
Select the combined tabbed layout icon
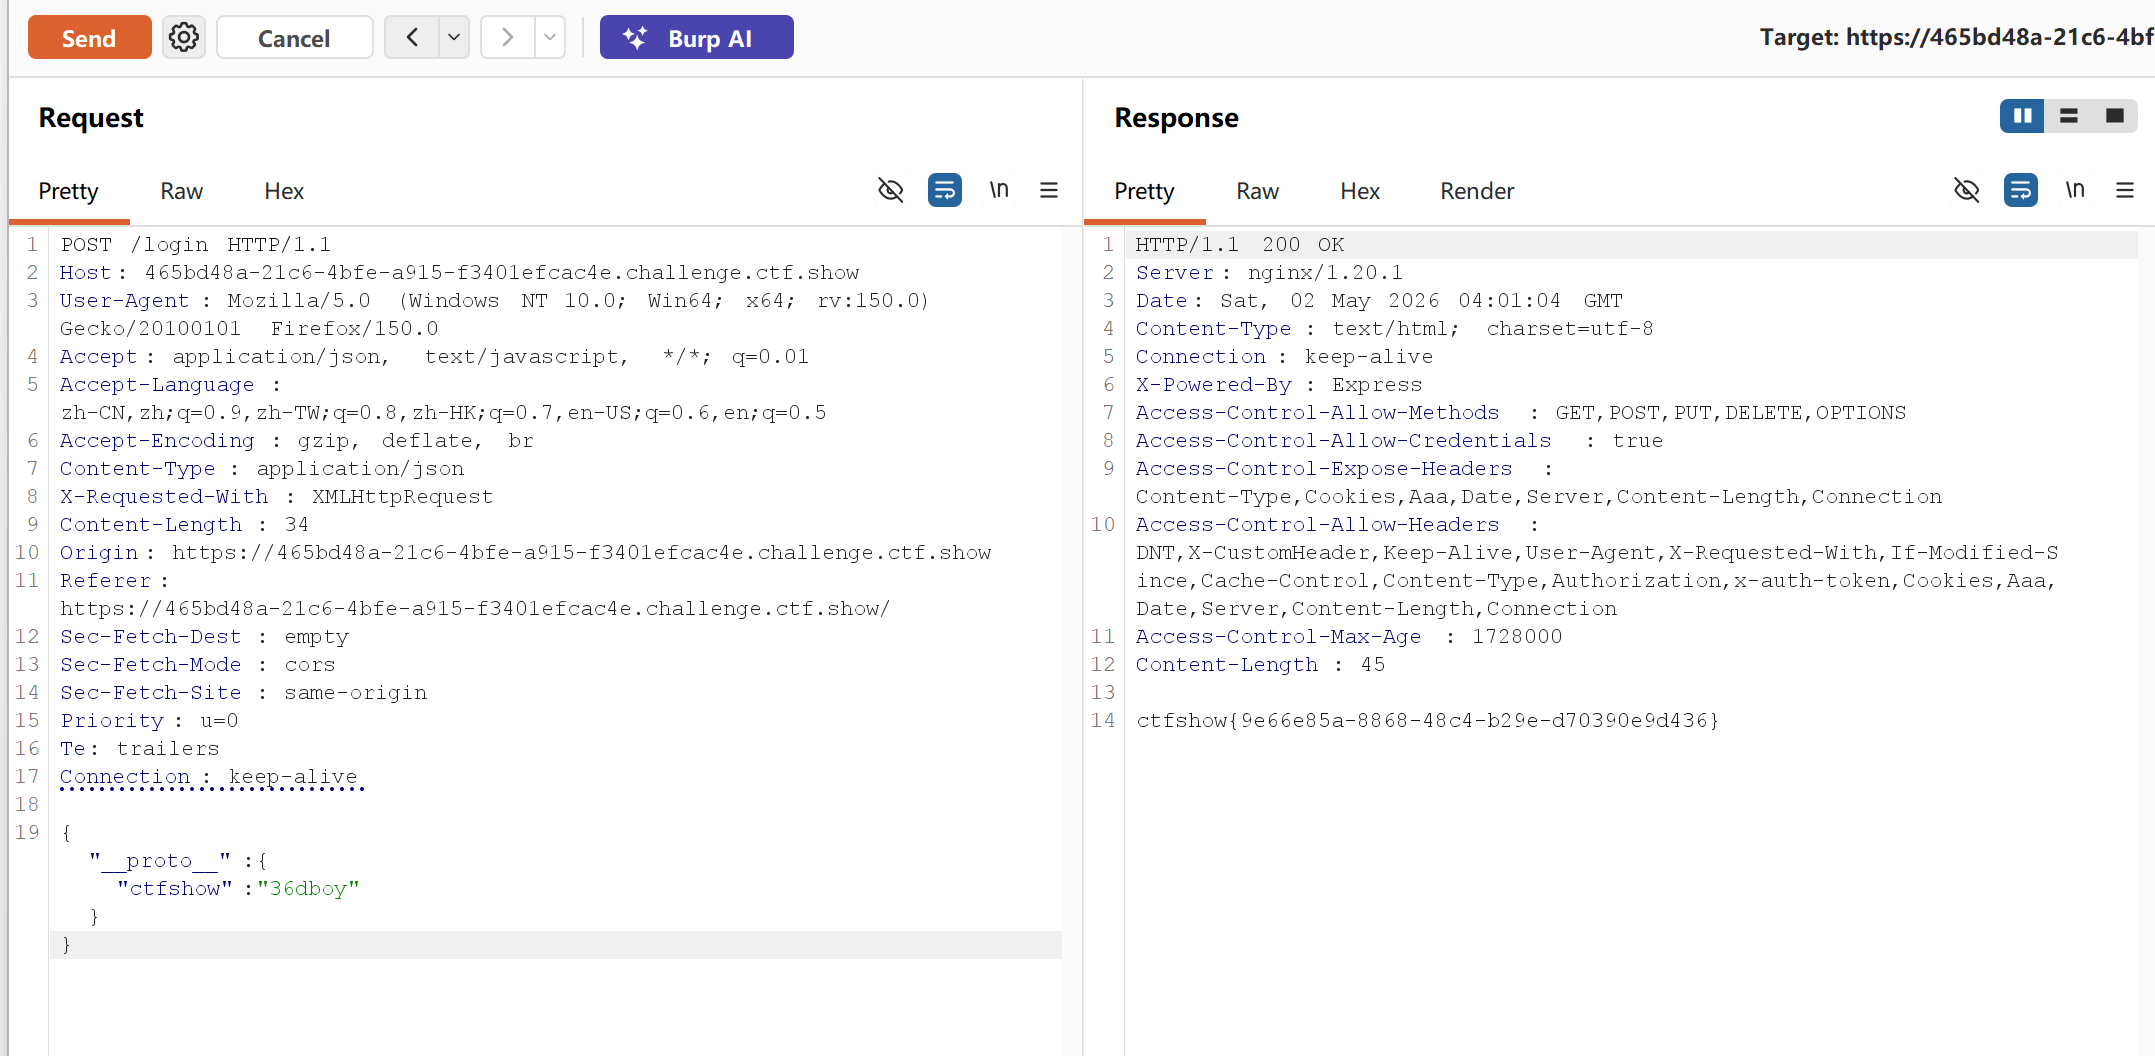point(2115,116)
